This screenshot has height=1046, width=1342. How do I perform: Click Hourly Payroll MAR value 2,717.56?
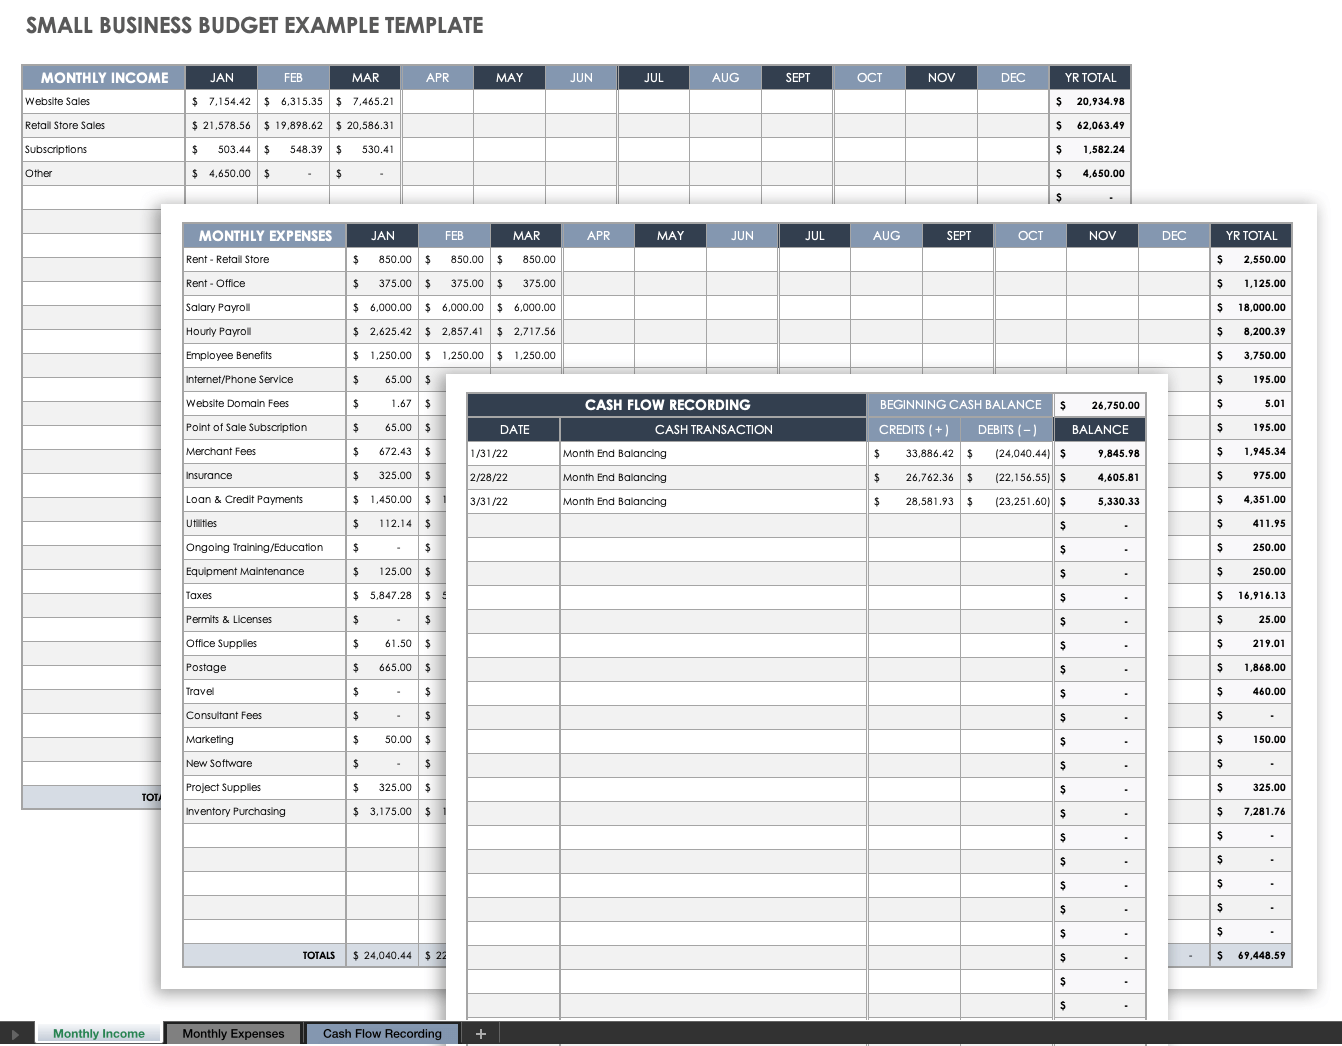(x=527, y=331)
